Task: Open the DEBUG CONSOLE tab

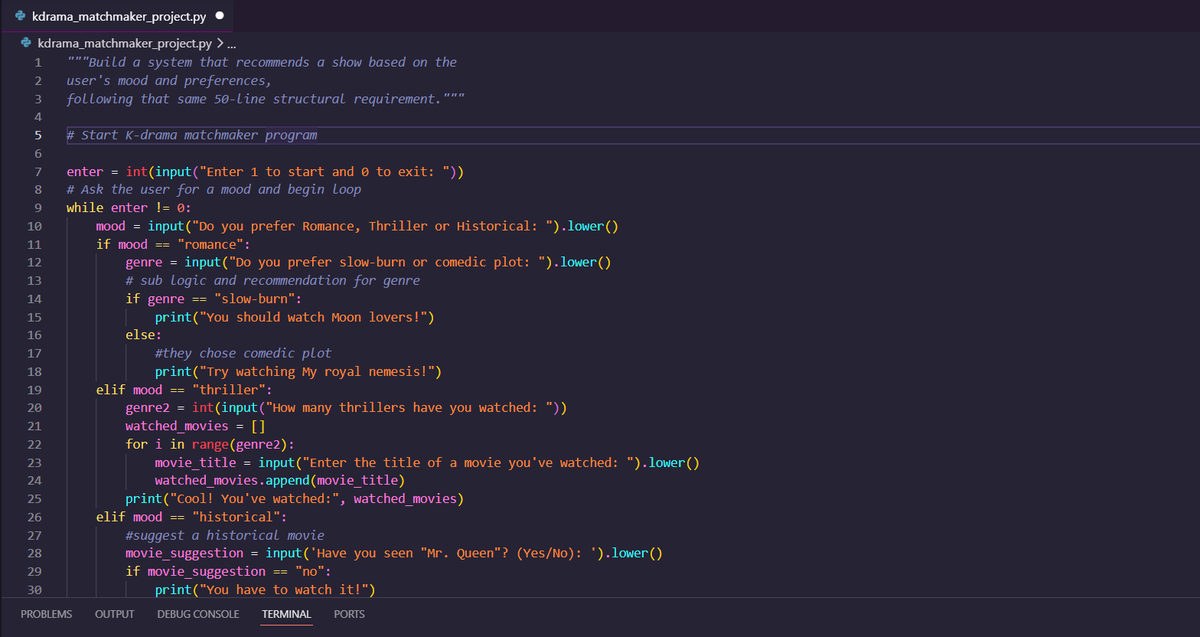Action: click(x=198, y=614)
